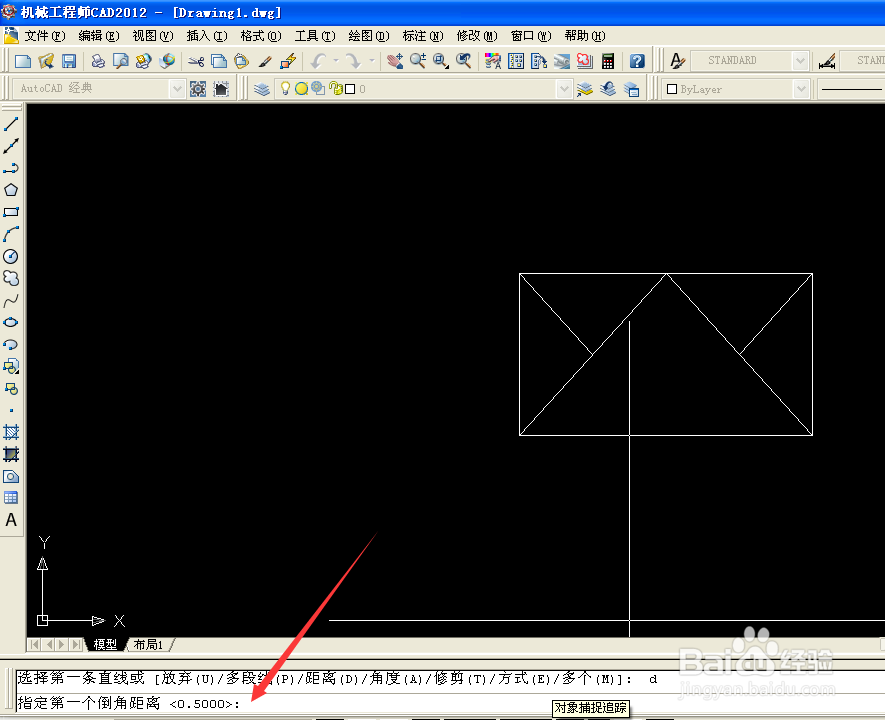Expand STANDARD text style dropdown

[x=800, y=61]
